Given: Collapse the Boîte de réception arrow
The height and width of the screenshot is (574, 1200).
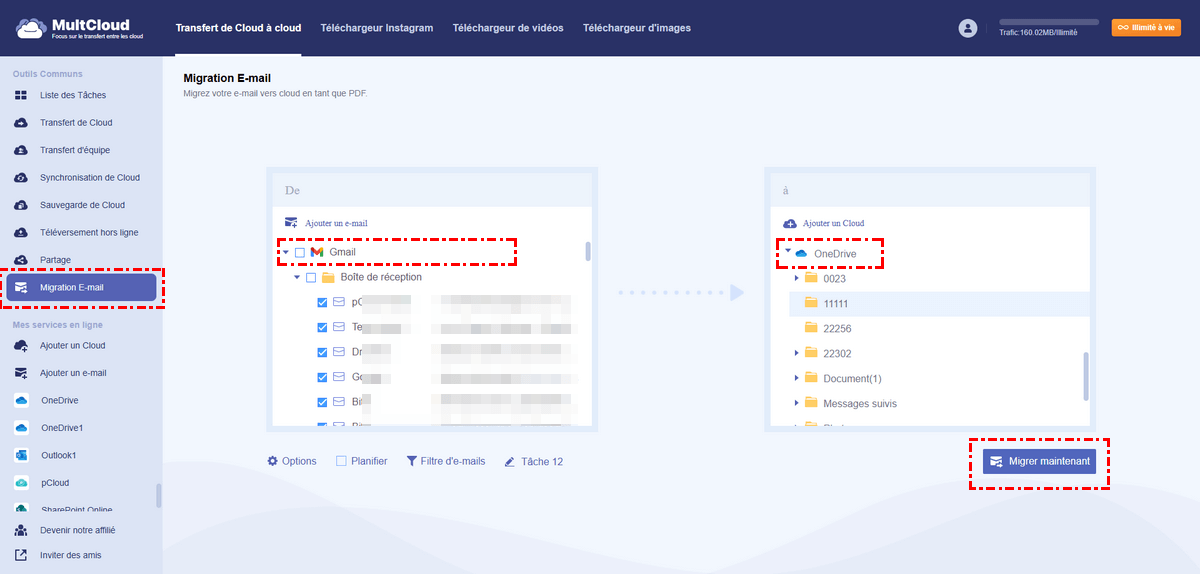Looking at the screenshot, I should pyautogui.click(x=297, y=278).
